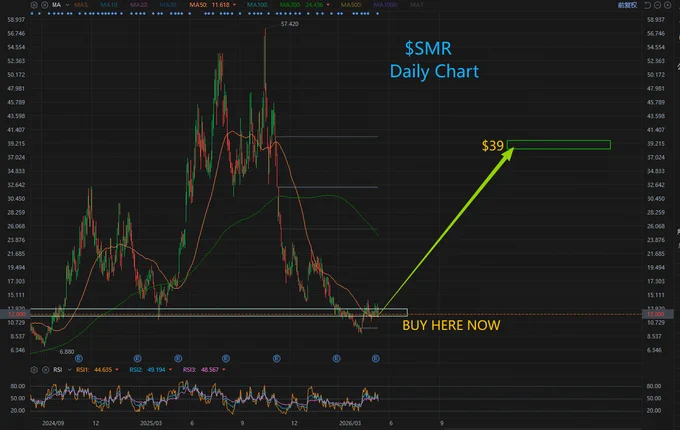
Task: Toggle the MA100 moving average line
Action: 258,5
